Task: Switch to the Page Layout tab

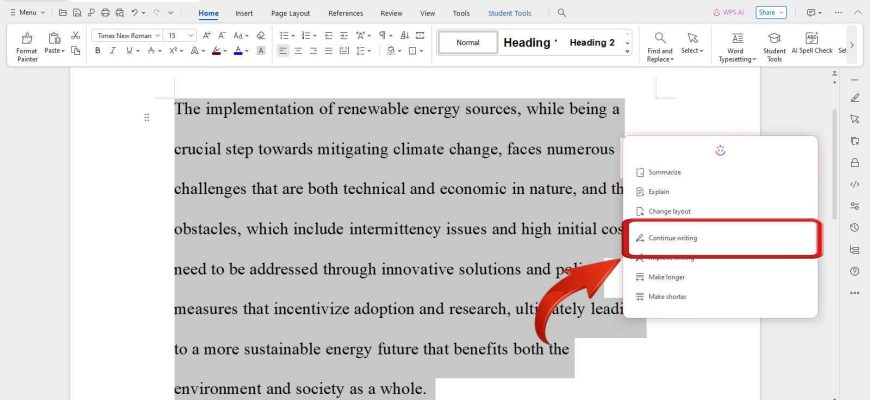Action: [x=290, y=13]
